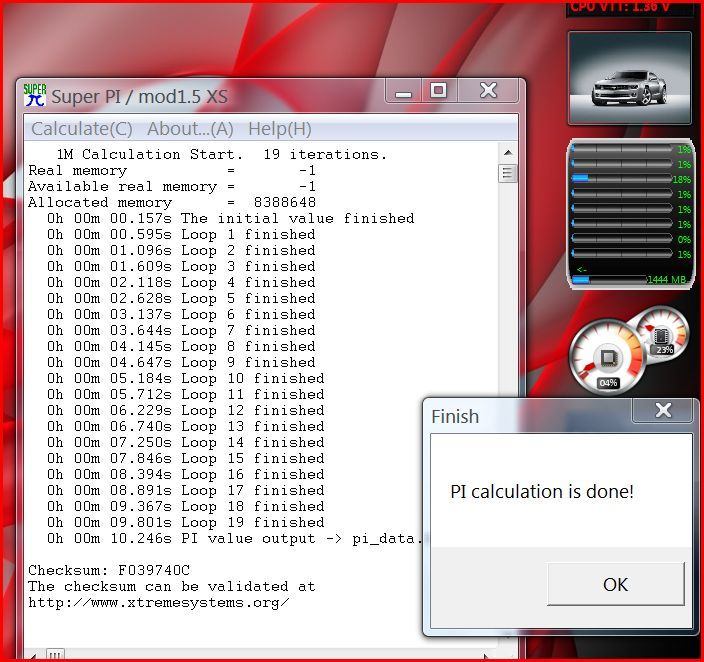Viewport: 704px width, 662px height.
Task: Click the 'PI calculation is done!' message
Action: point(542,491)
